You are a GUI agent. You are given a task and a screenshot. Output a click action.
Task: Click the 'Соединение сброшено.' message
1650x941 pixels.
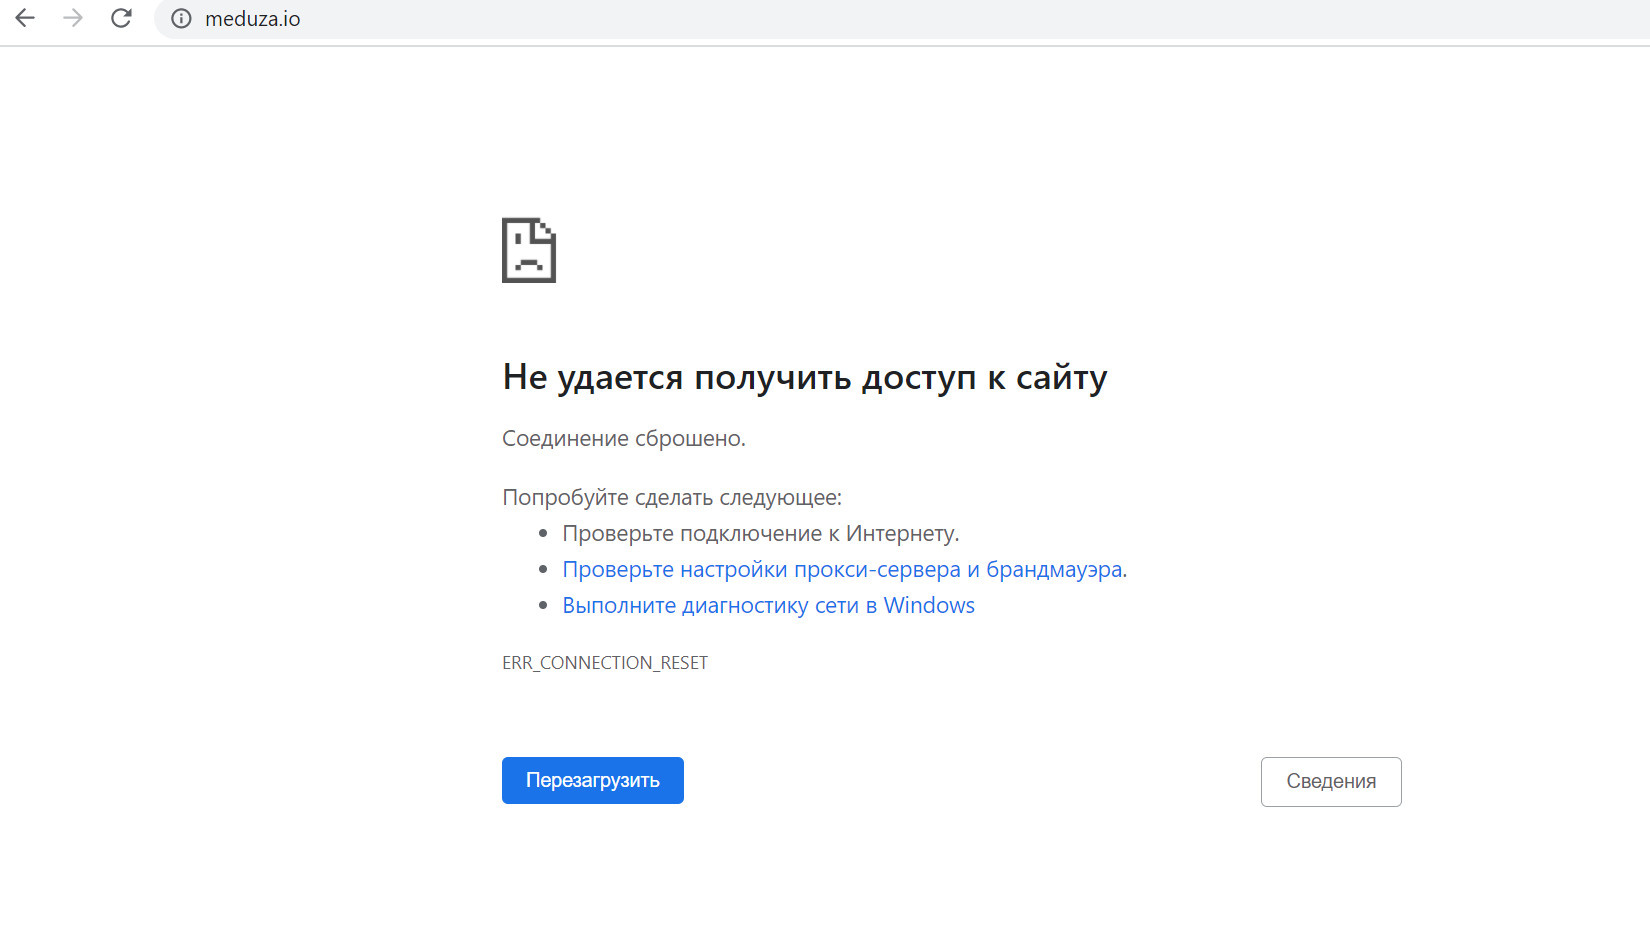[623, 438]
